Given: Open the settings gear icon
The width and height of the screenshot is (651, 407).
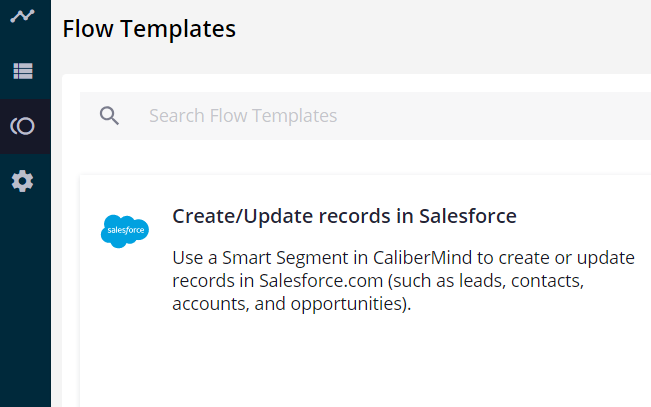Looking at the screenshot, I should [x=22, y=181].
